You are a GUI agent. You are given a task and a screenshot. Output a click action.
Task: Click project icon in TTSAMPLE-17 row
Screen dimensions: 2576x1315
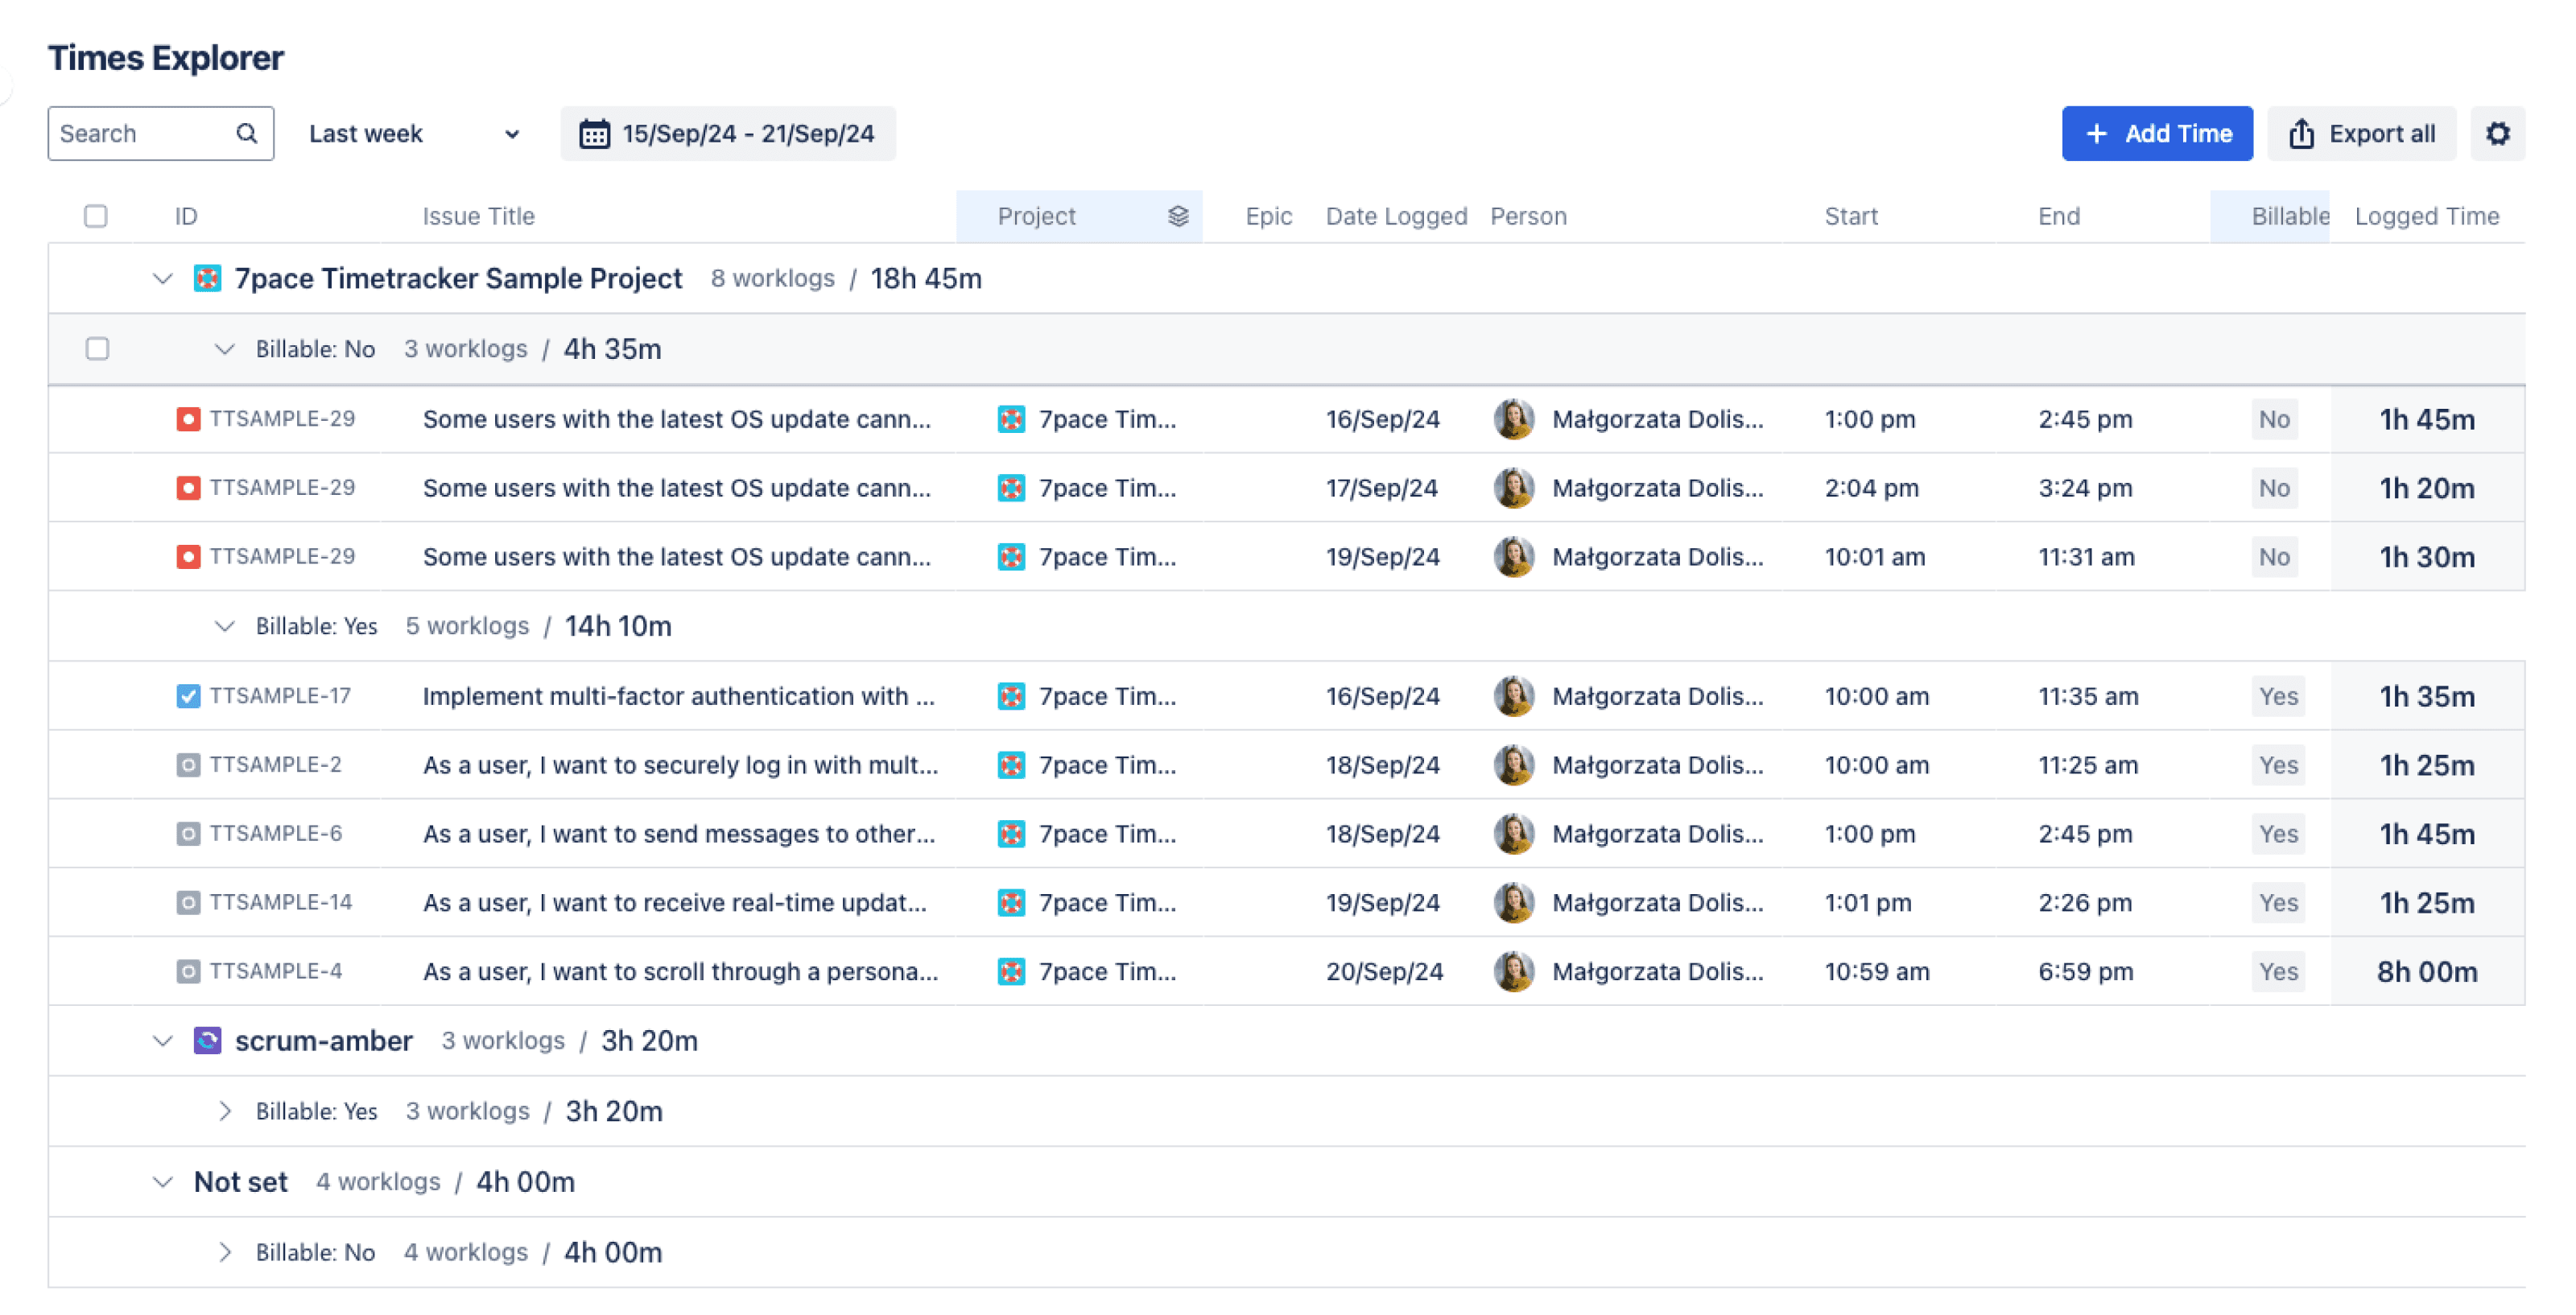[x=1011, y=696]
